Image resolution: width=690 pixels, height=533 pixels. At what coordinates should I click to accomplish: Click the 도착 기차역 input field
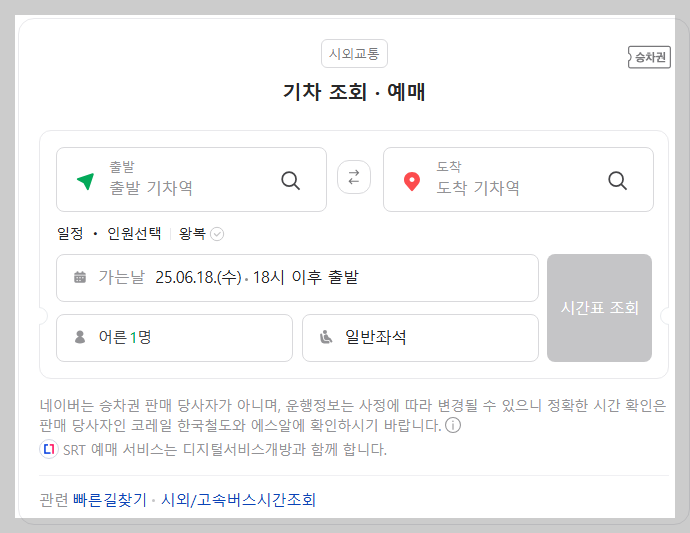click(x=518, y=180)
